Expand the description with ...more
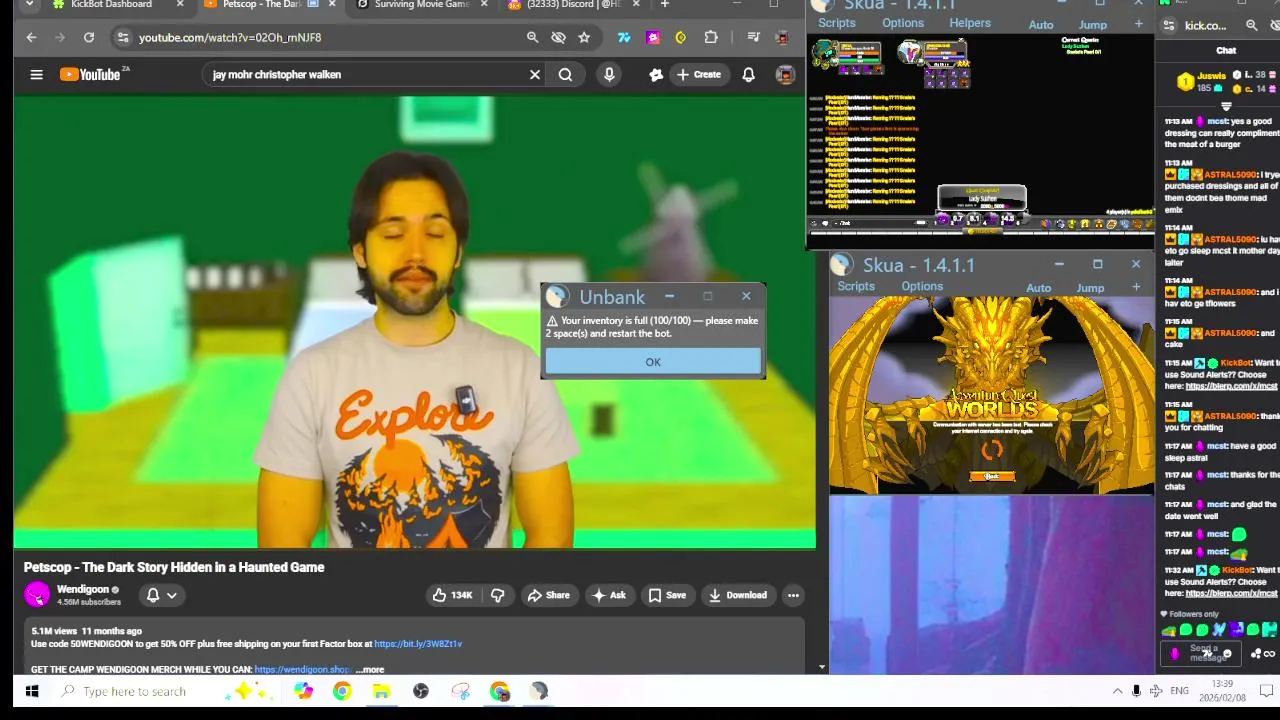This screenshot has width=1280, height=720. point(369,669)
